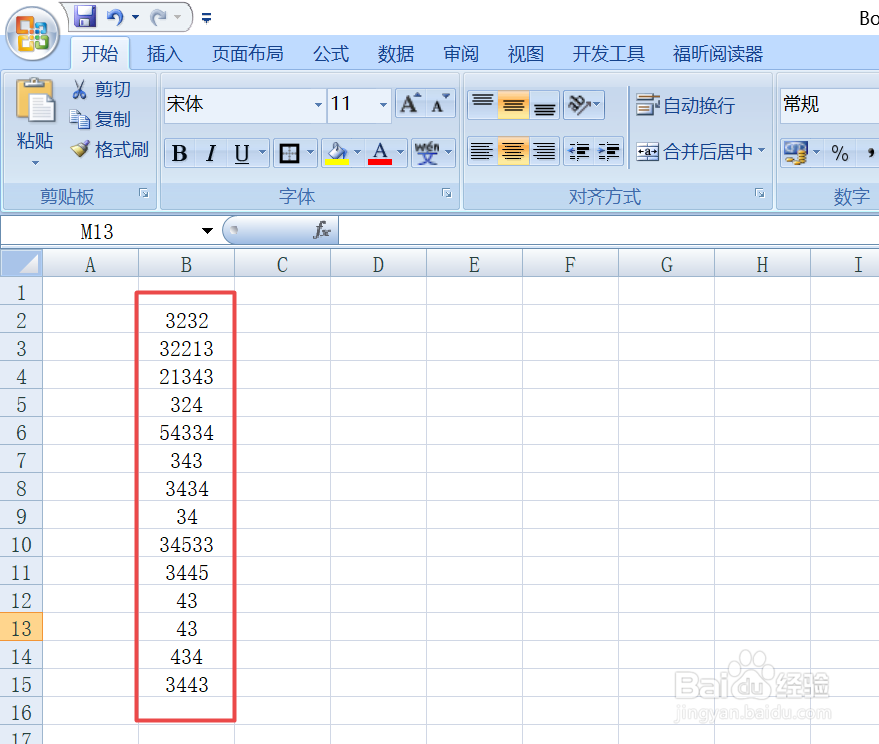Switch to the 开始 tab

[100, 54]
